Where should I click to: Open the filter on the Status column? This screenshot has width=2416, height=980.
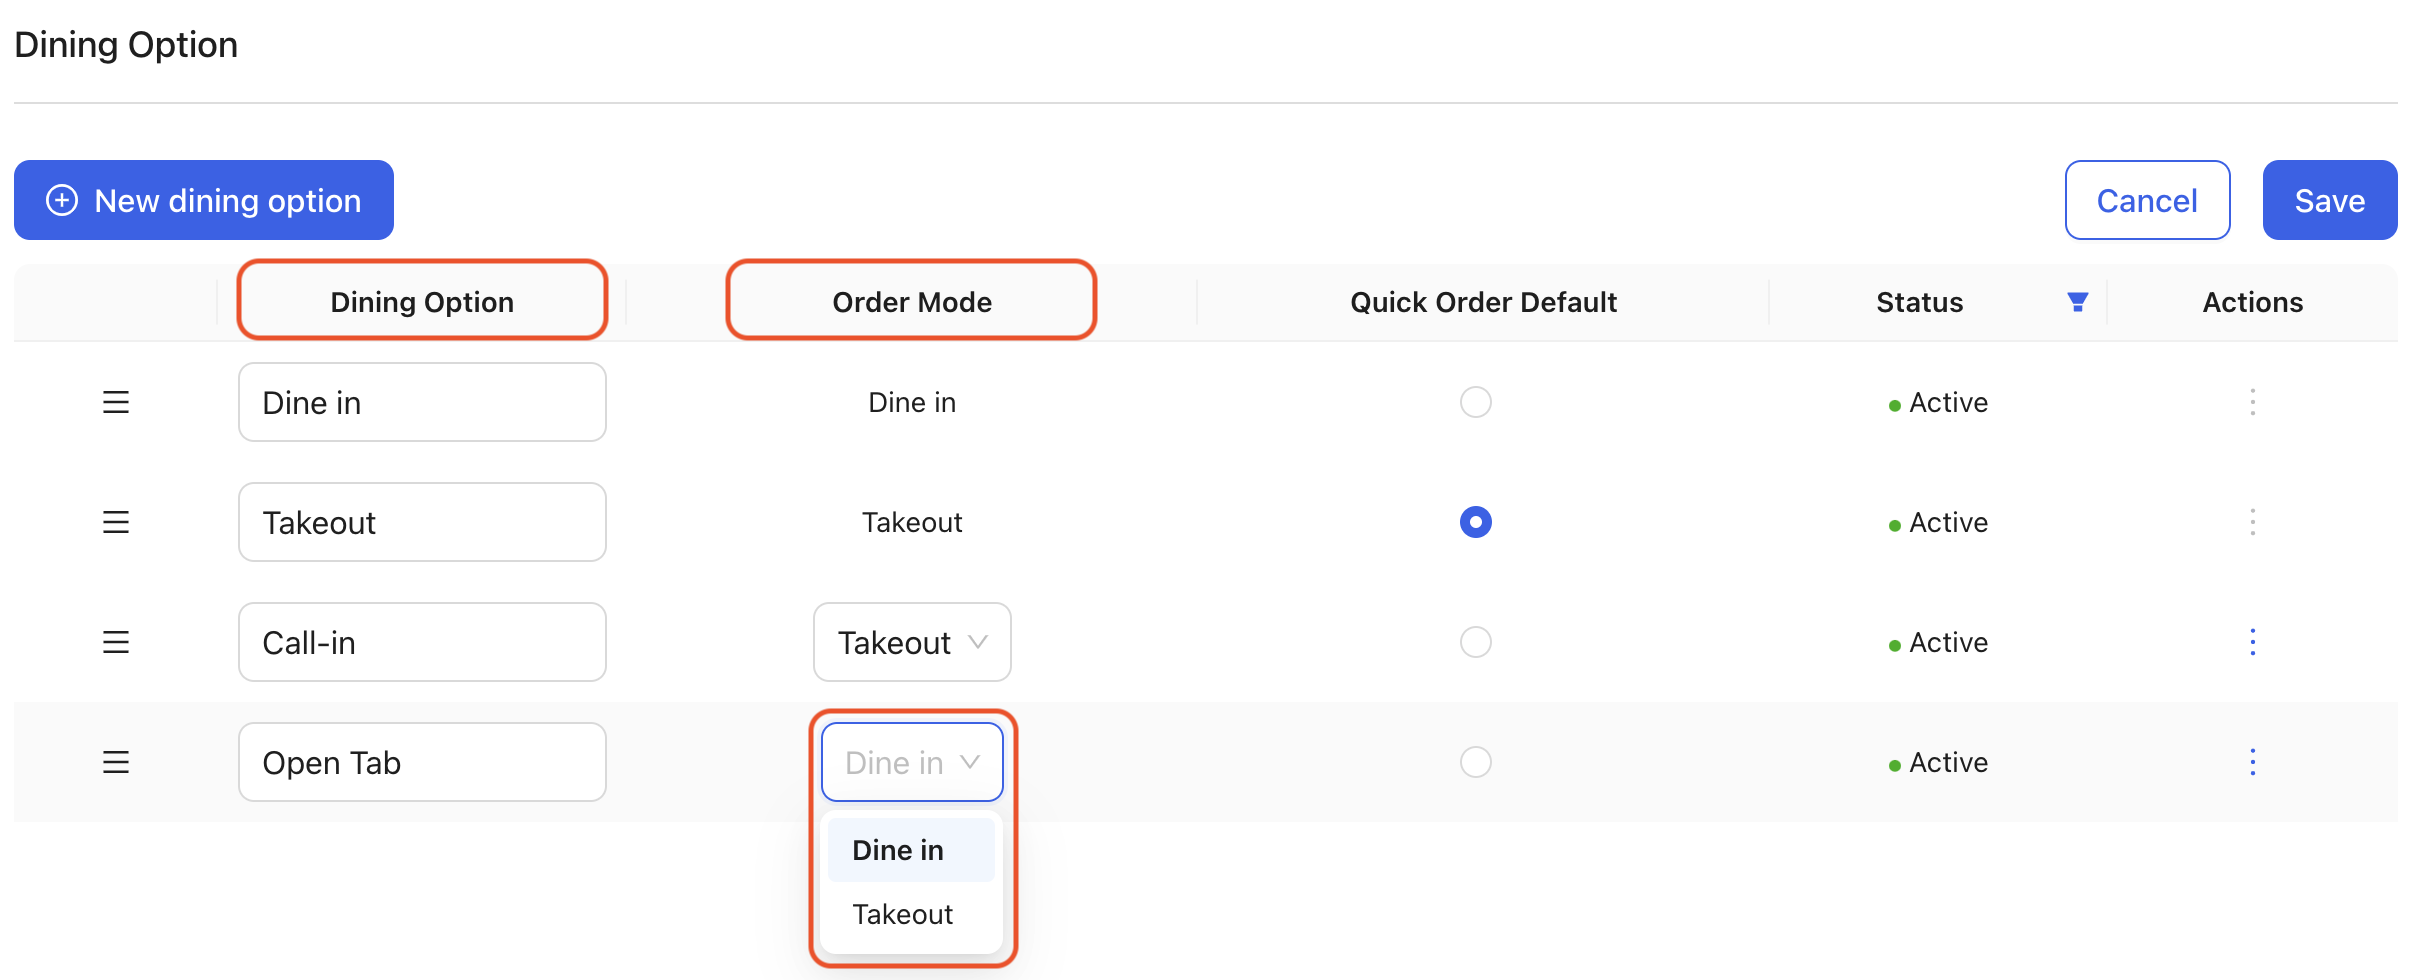(2078, 301)
